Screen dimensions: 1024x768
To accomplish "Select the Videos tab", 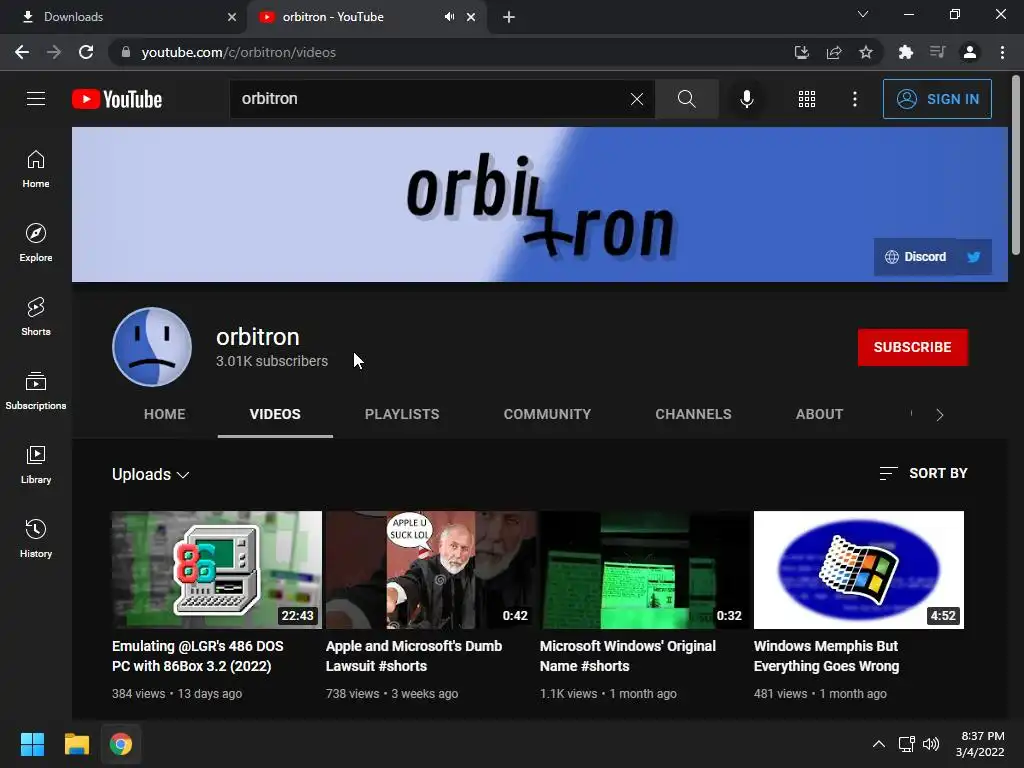I will 275,414.
